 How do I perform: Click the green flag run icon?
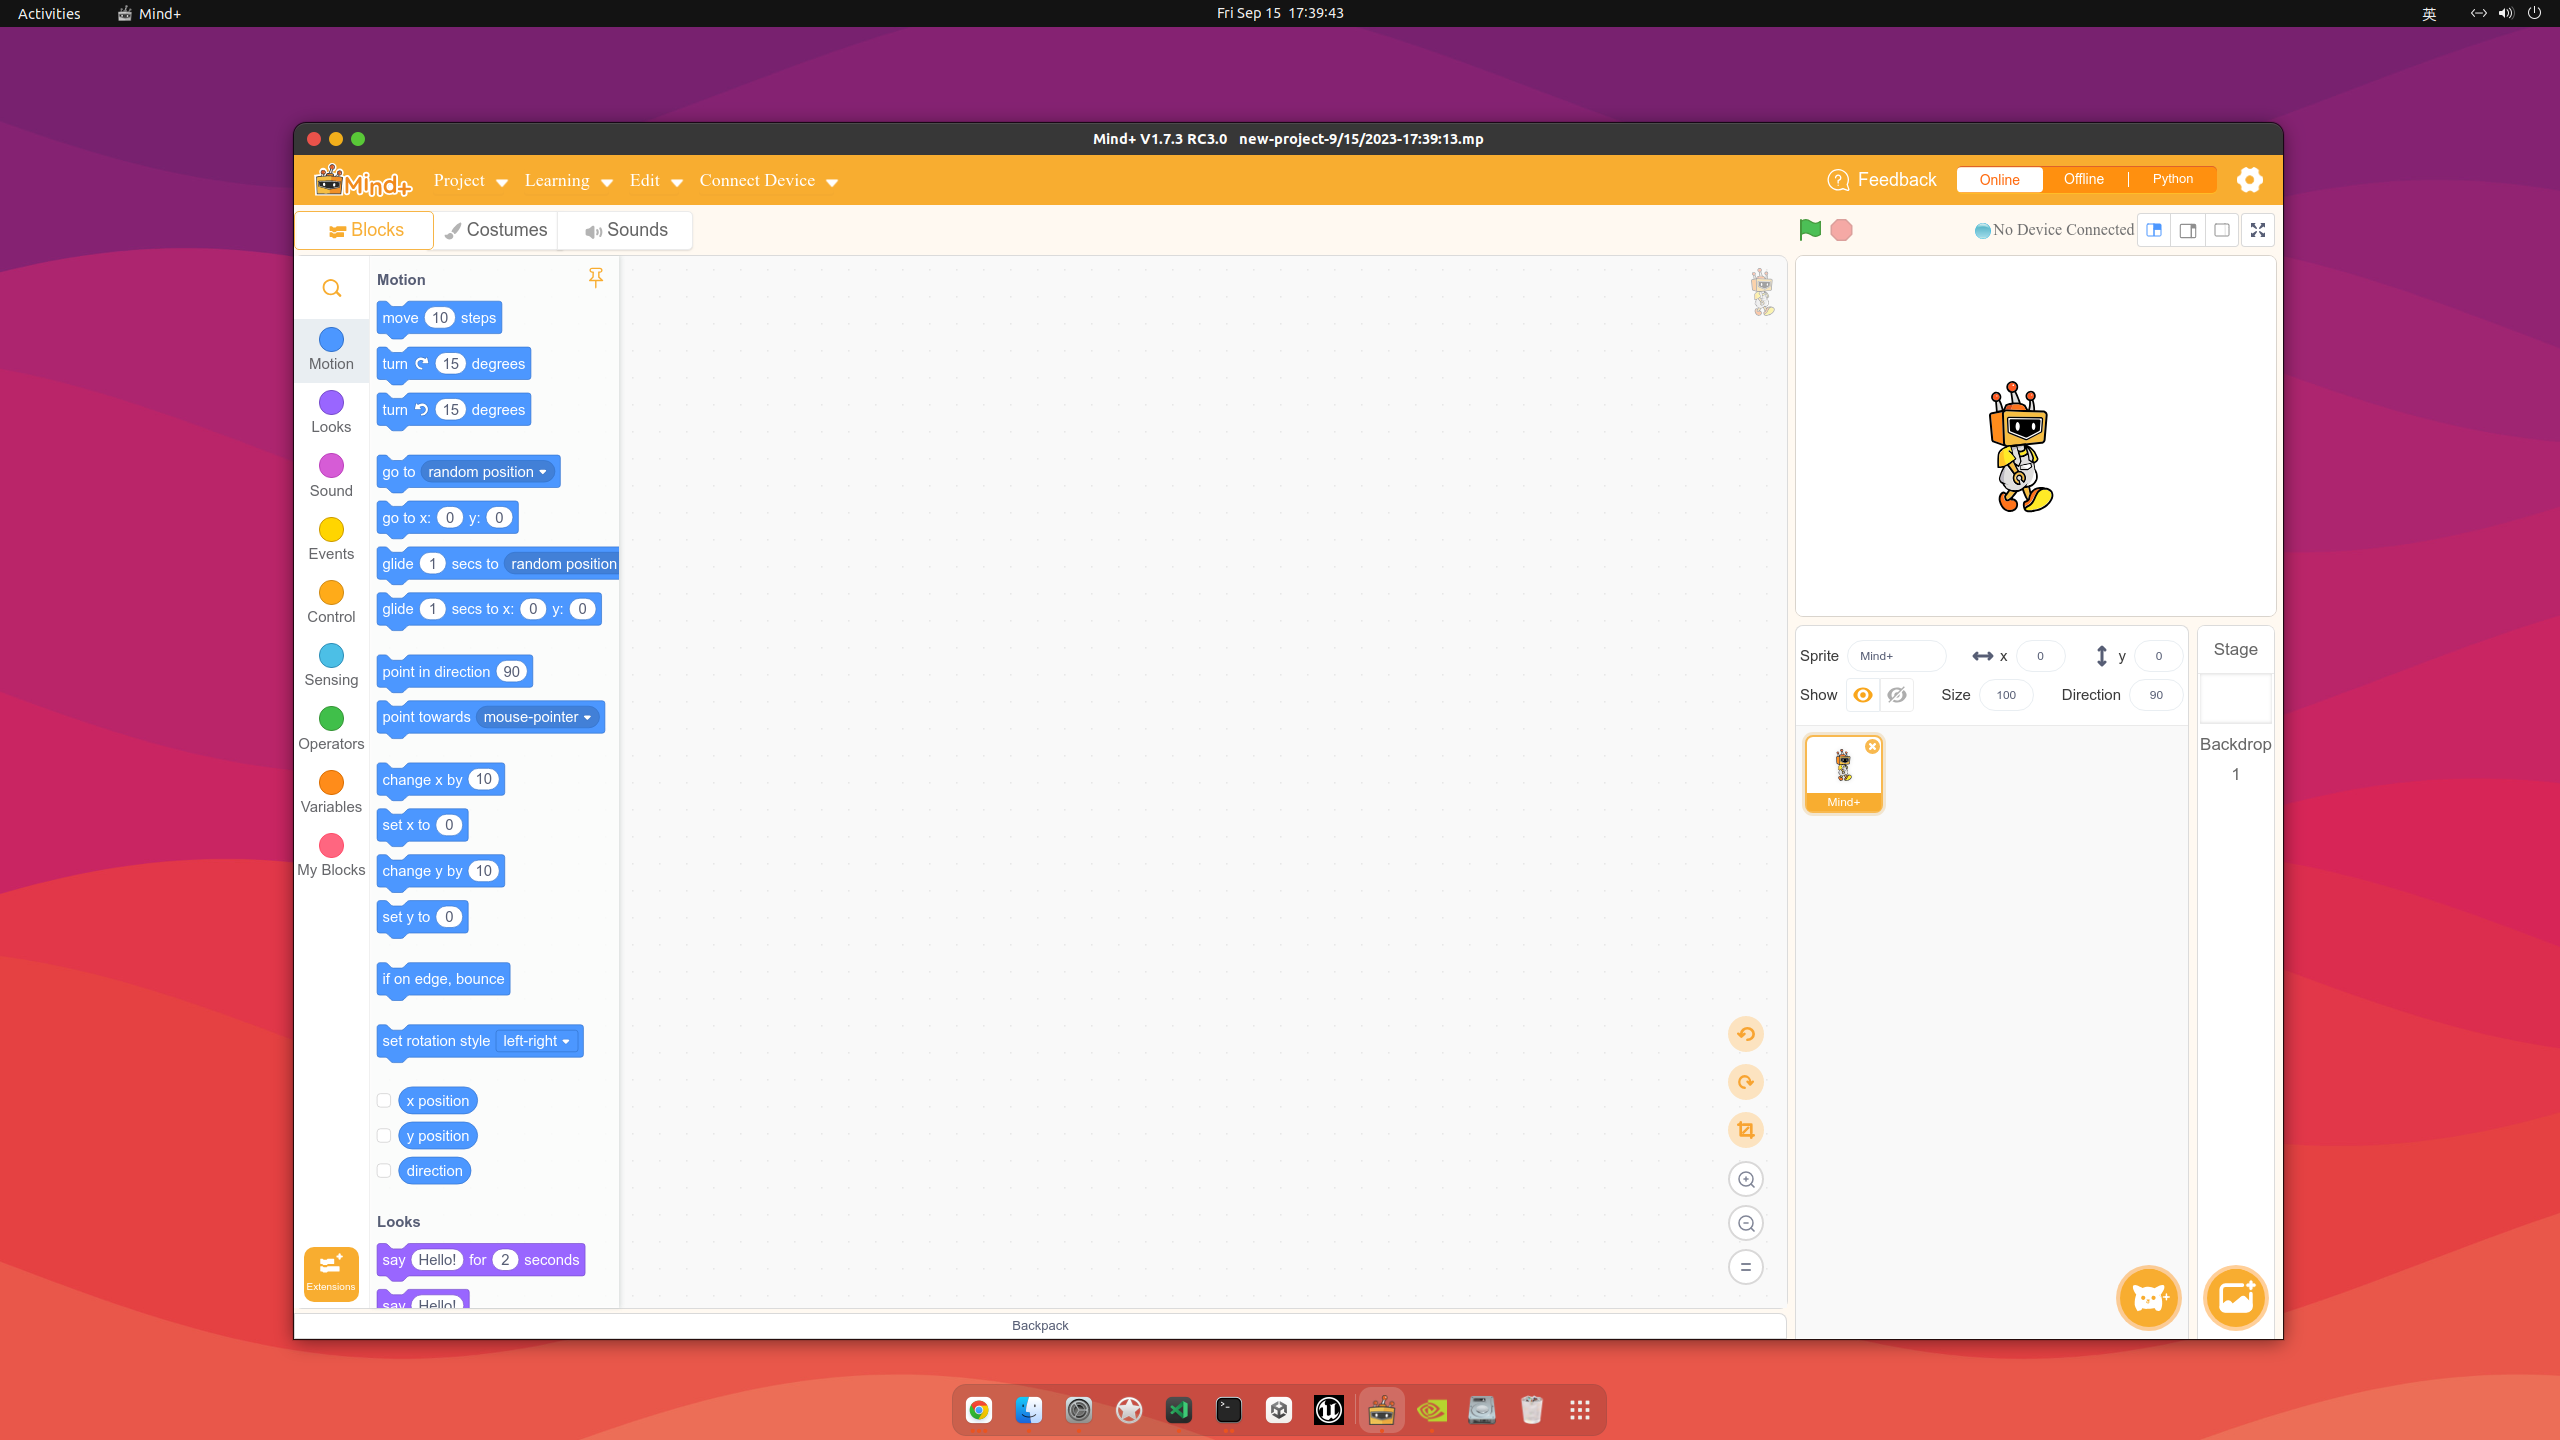pos(1809,230)
